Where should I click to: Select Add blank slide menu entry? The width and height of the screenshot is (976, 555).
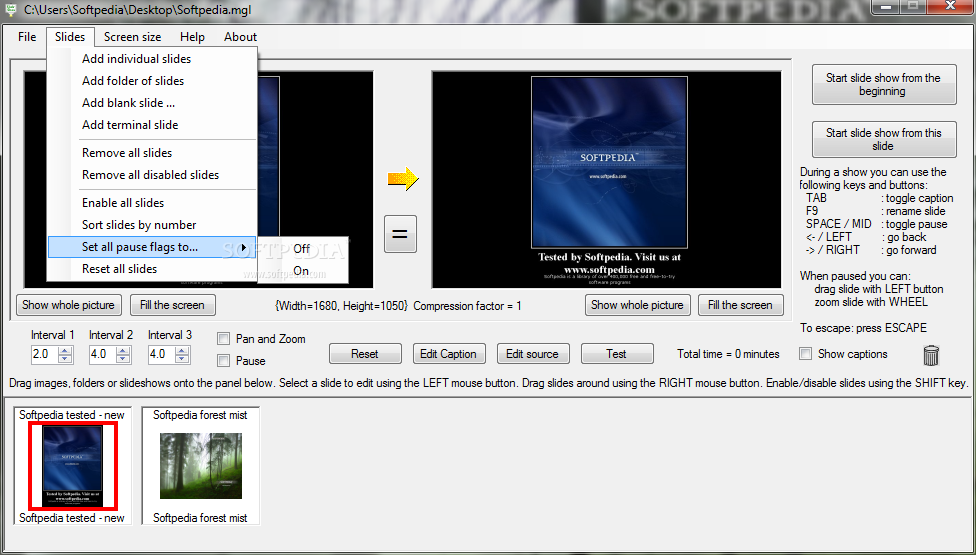pos(152,103)
